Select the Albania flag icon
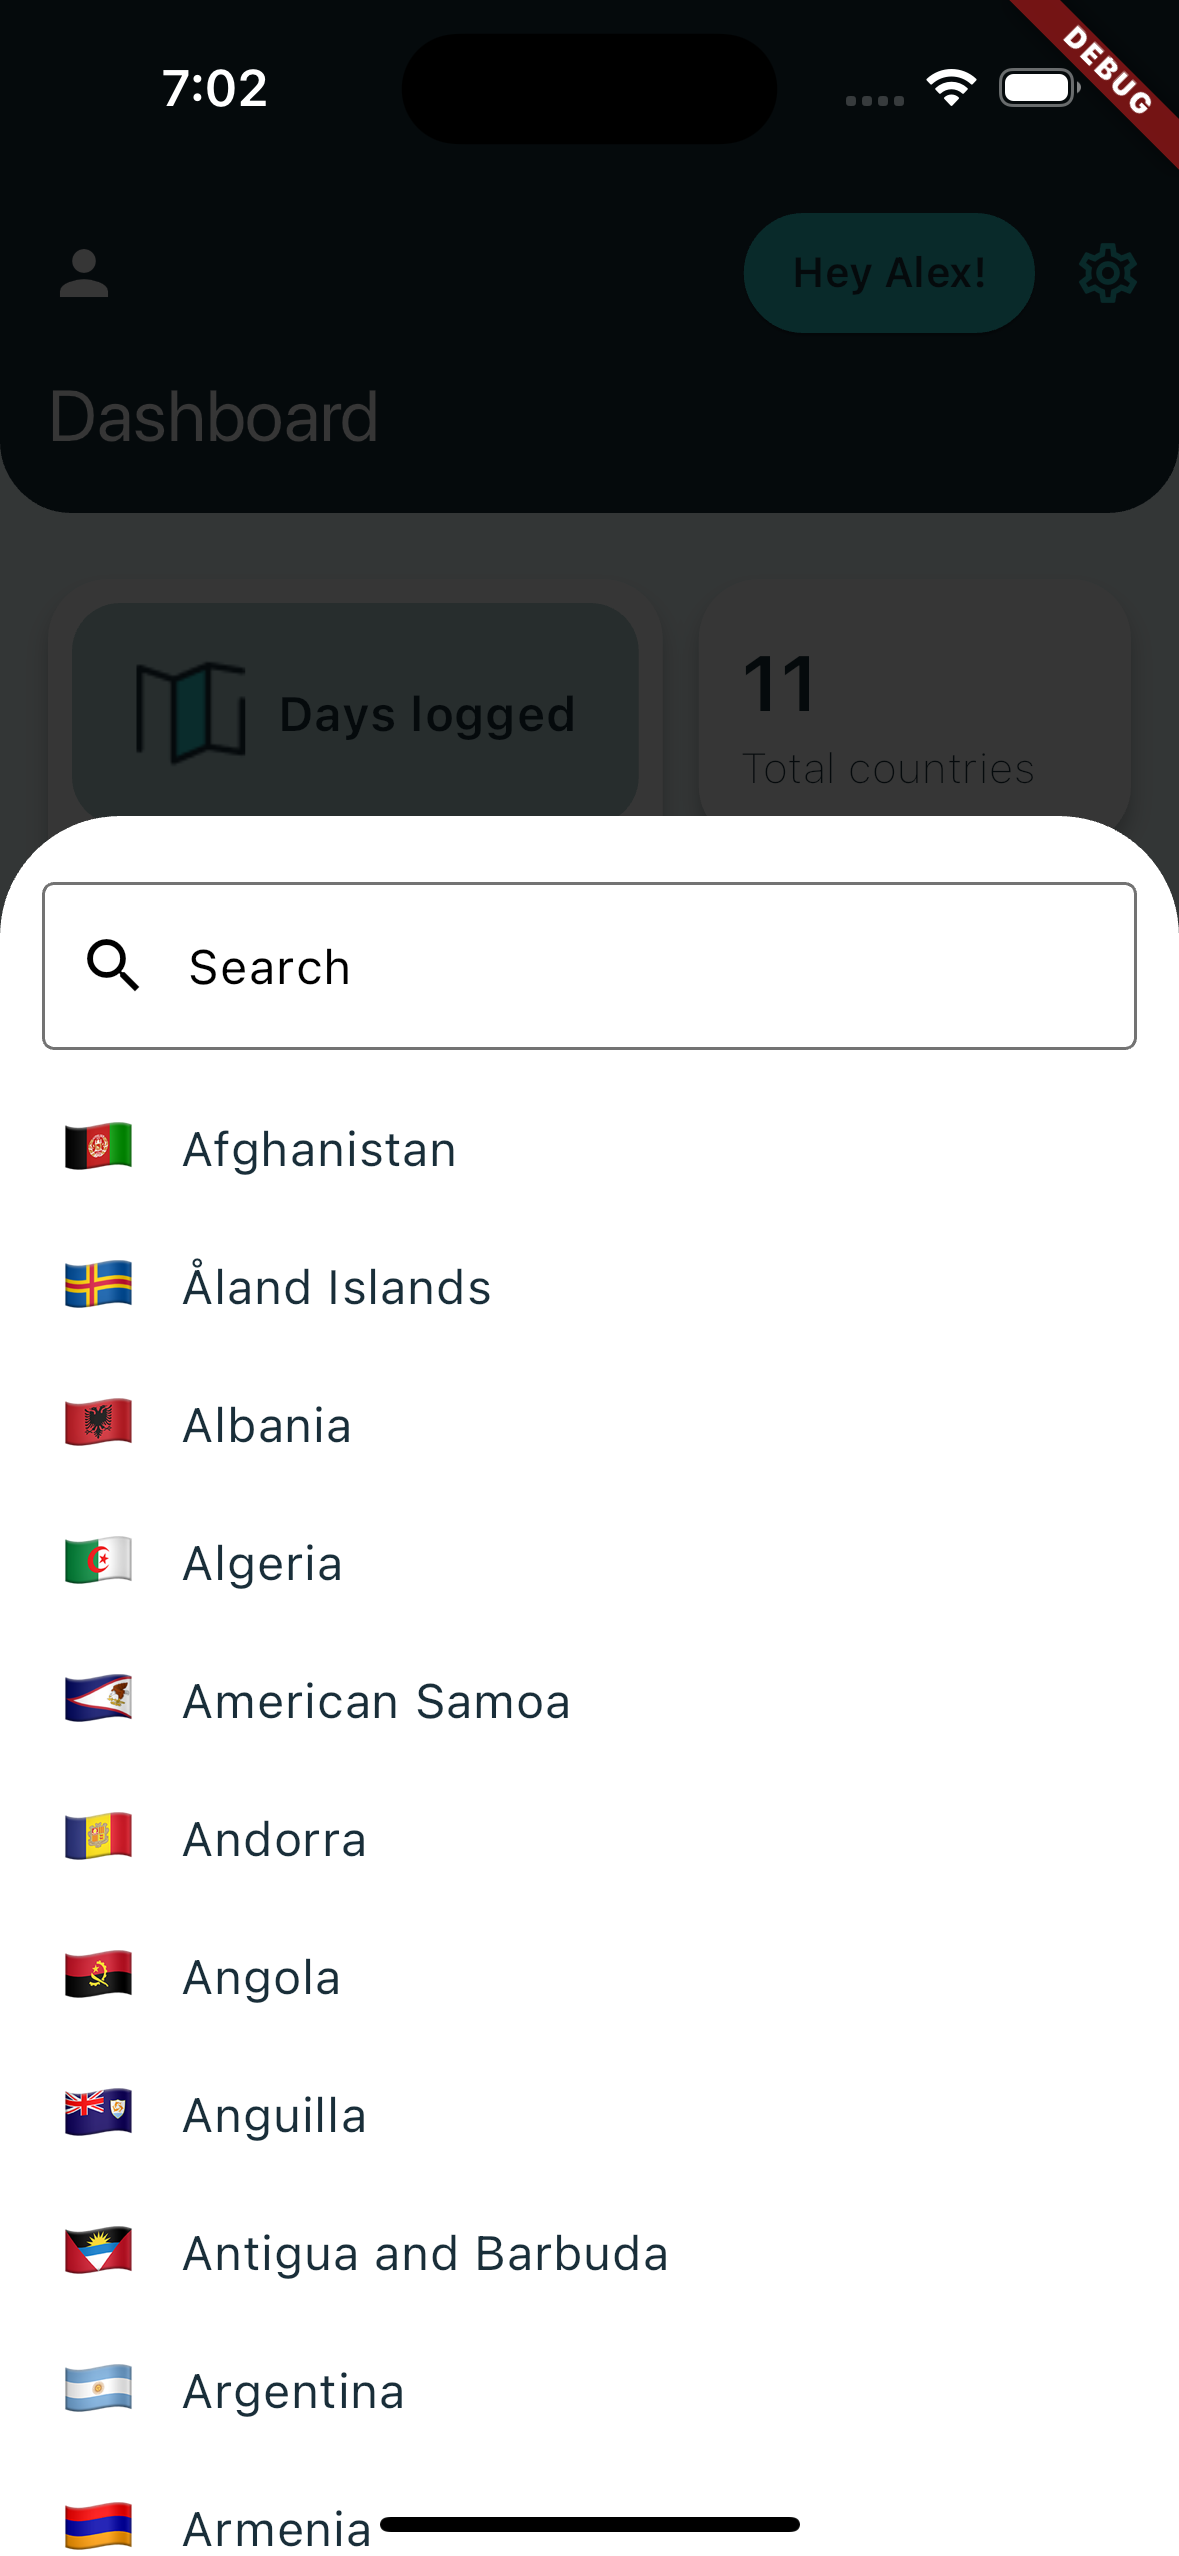 (98, 1423)
